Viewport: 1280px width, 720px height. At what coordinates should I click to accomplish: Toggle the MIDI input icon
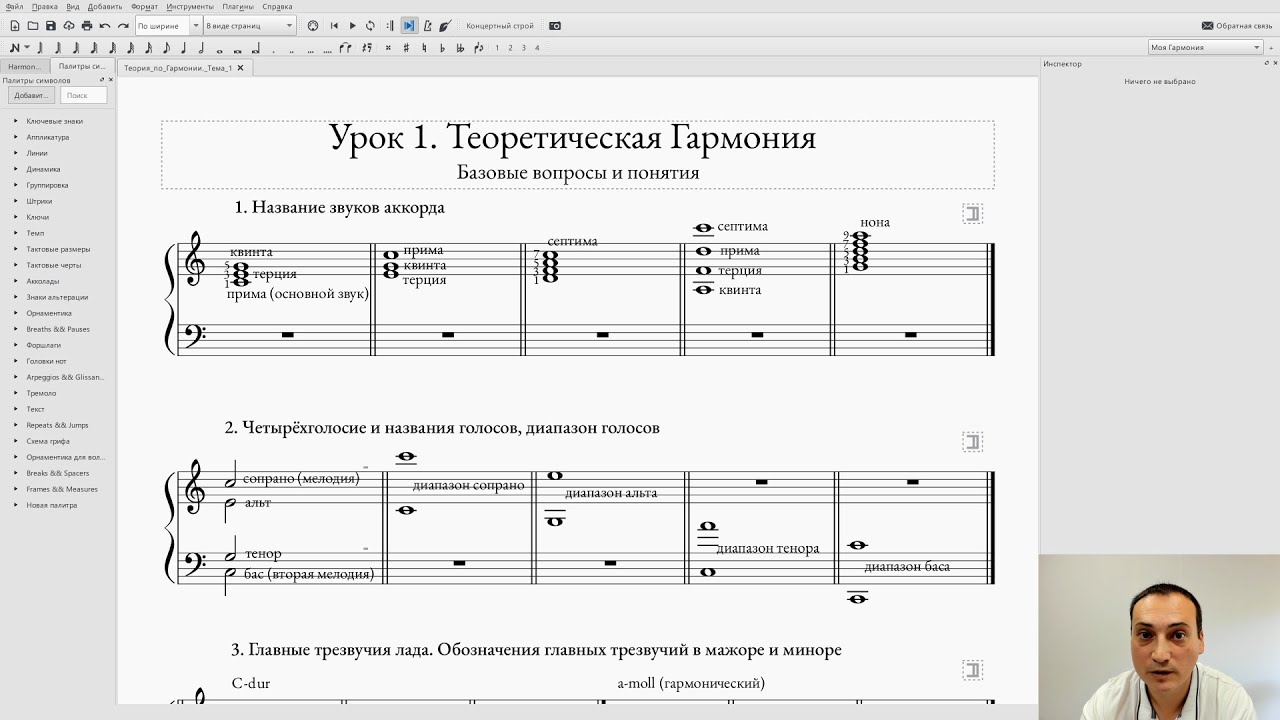point(313,26)
